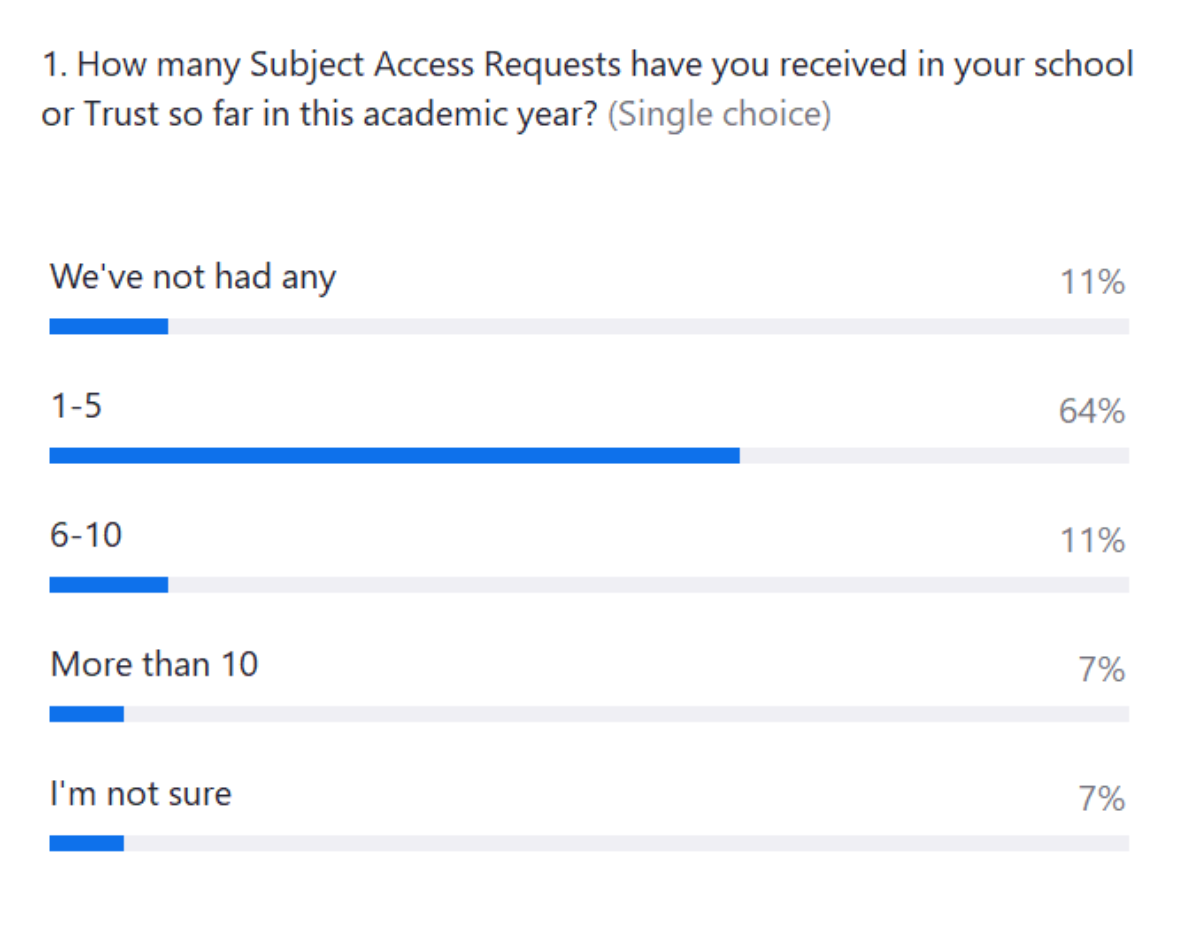Click the blue bar under "More than 10"

point(87,714)
